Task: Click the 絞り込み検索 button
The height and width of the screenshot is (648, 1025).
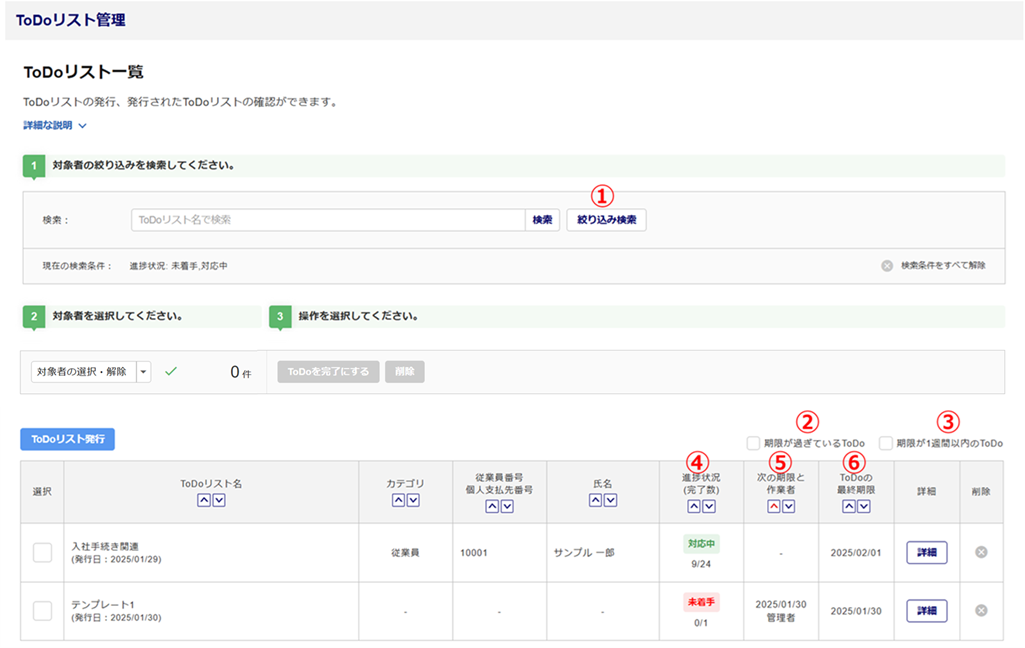Action: 606,220
